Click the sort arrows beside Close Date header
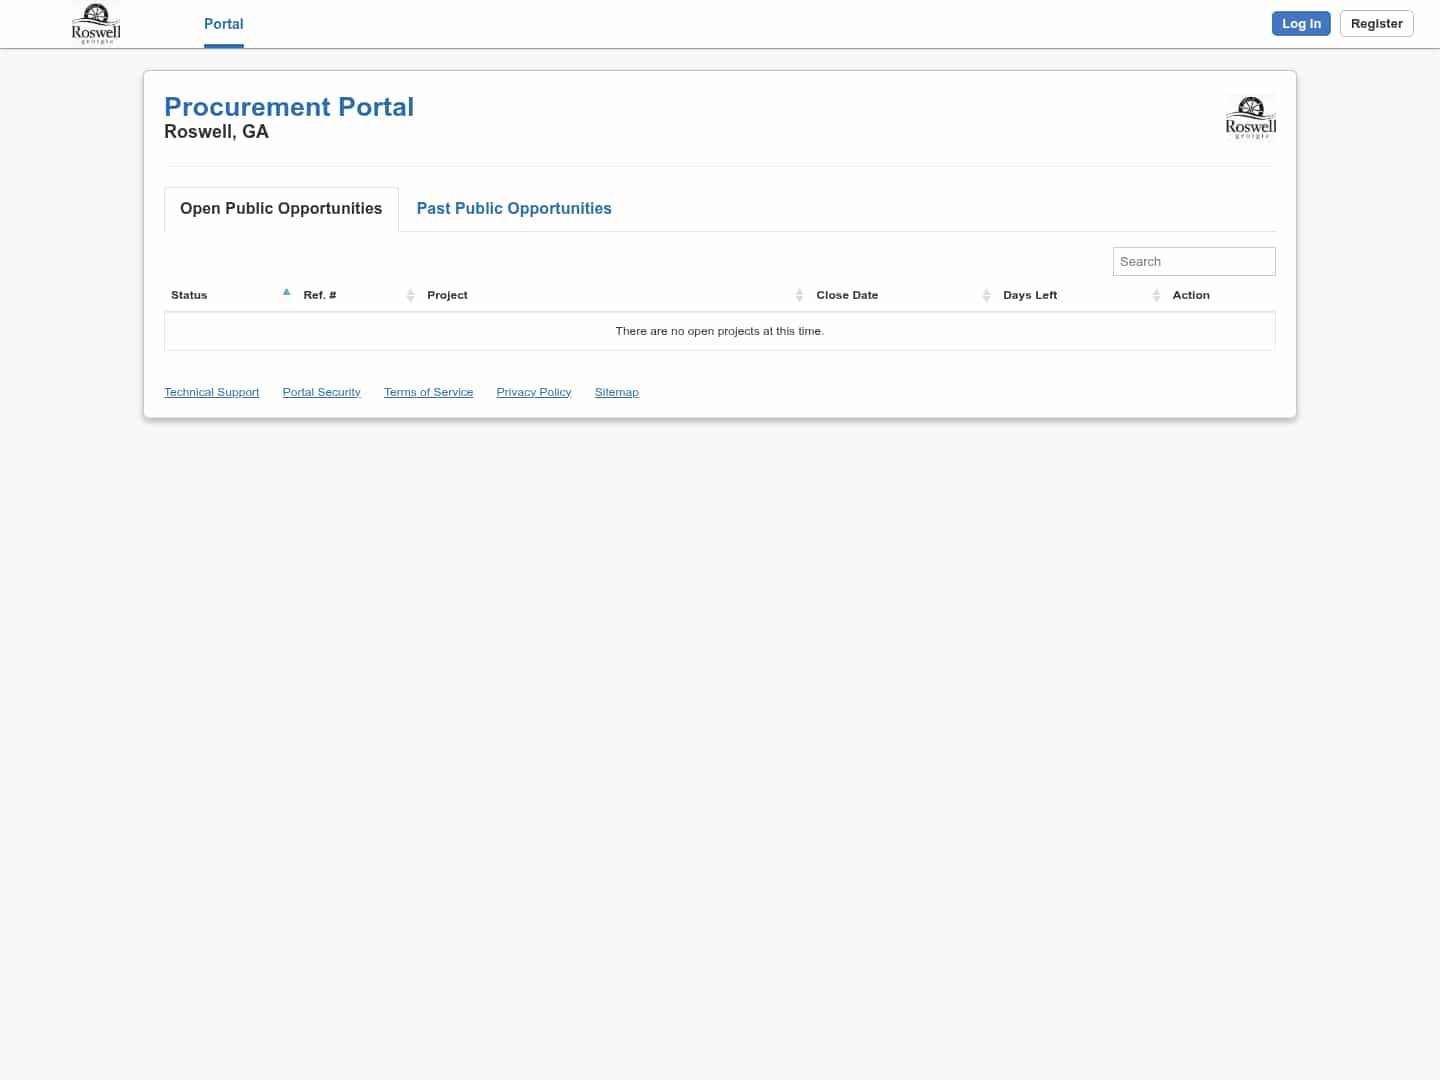The width and height of the screenshot is (1440, 1080). click(x=986, y=295)
